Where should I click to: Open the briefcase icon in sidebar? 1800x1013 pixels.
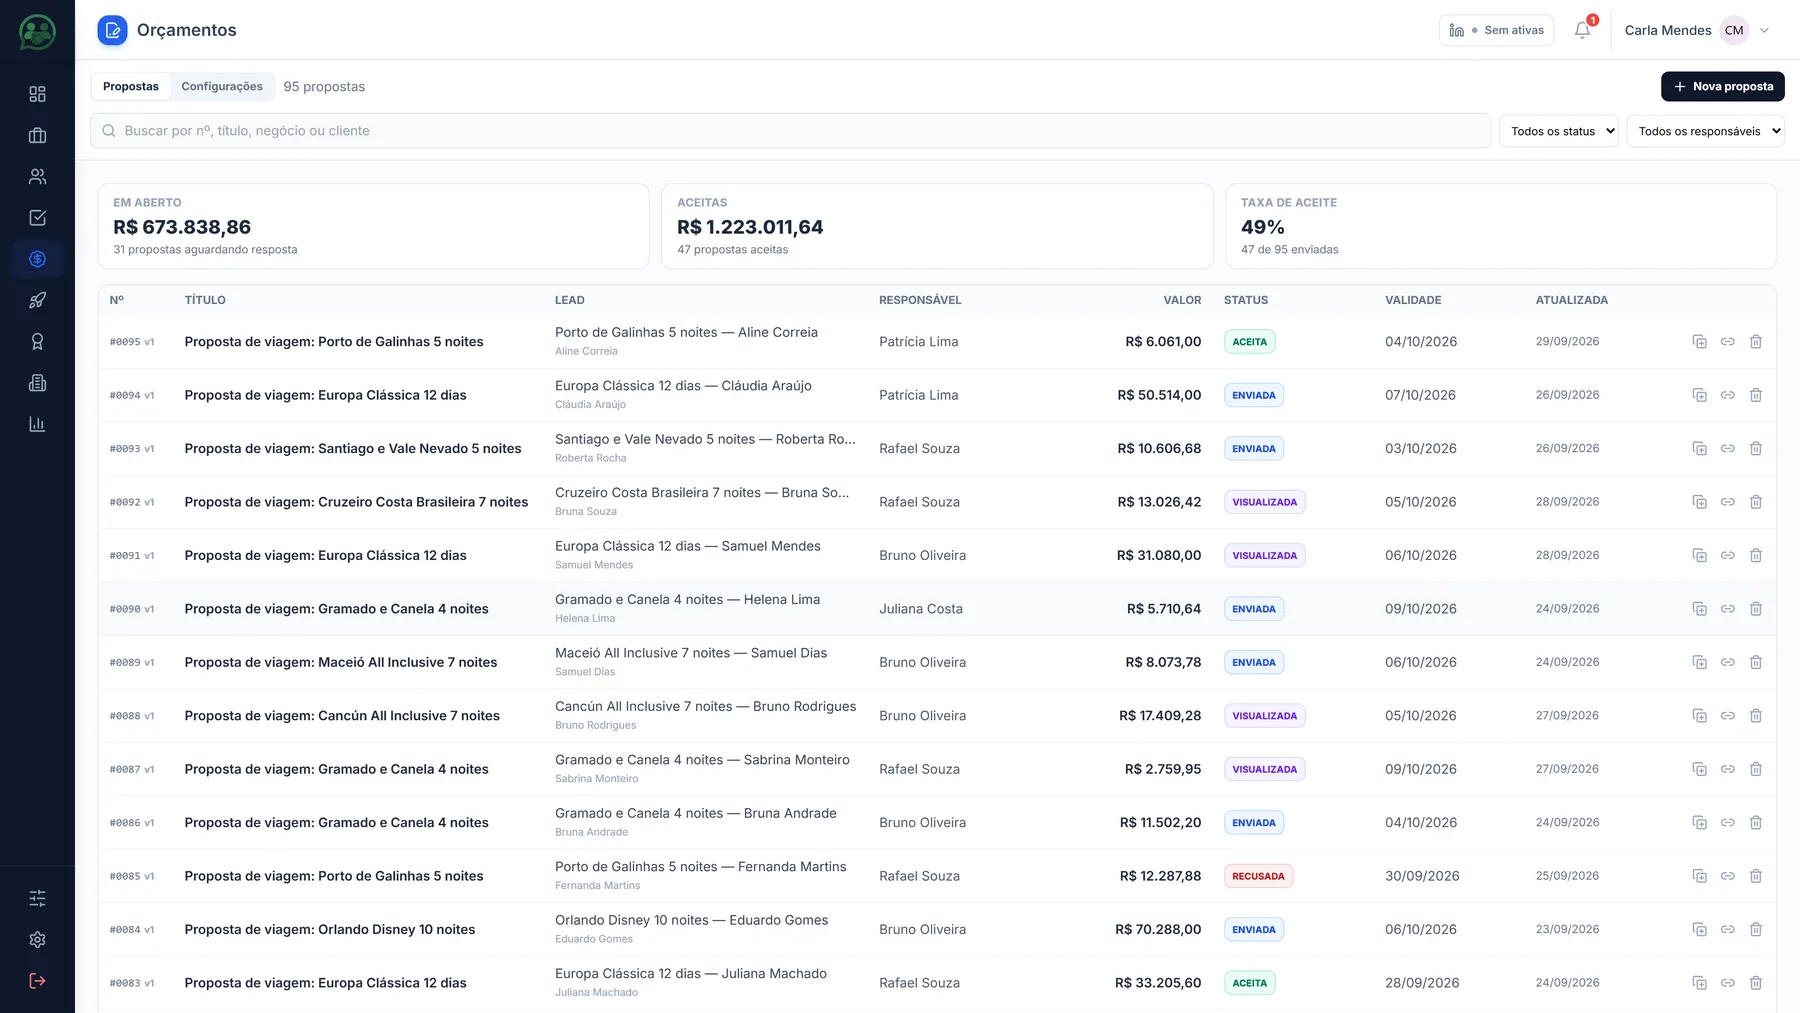coord(37,135)
